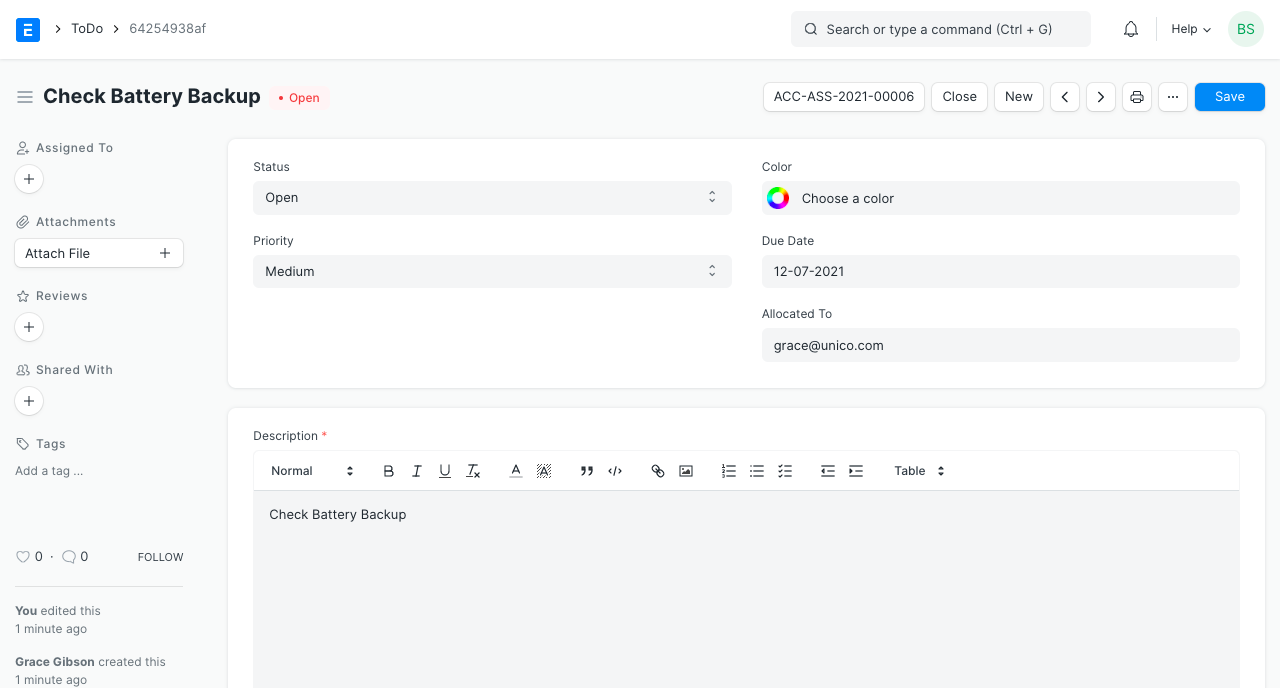Open the Table dropdown in editor

click(x=919, y=471)
